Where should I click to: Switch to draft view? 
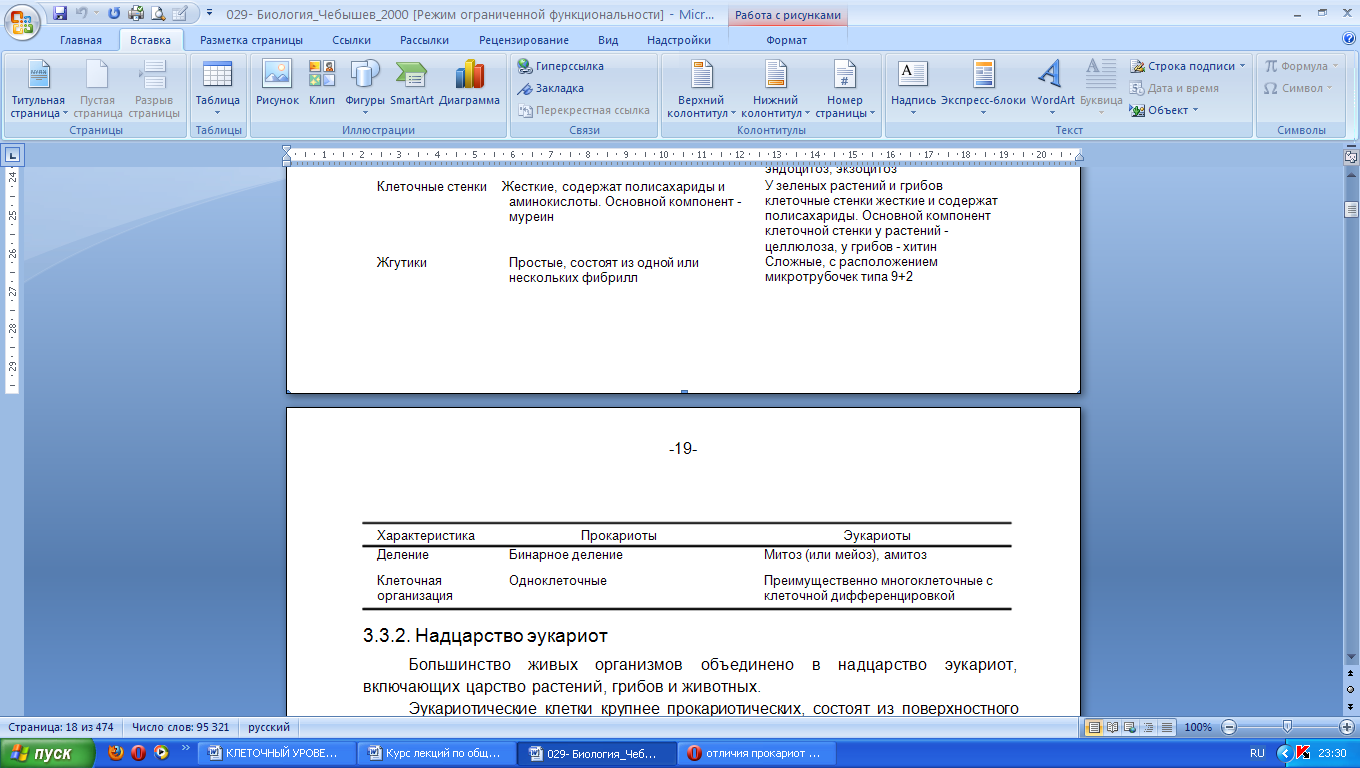click(x=1164, y=727)
